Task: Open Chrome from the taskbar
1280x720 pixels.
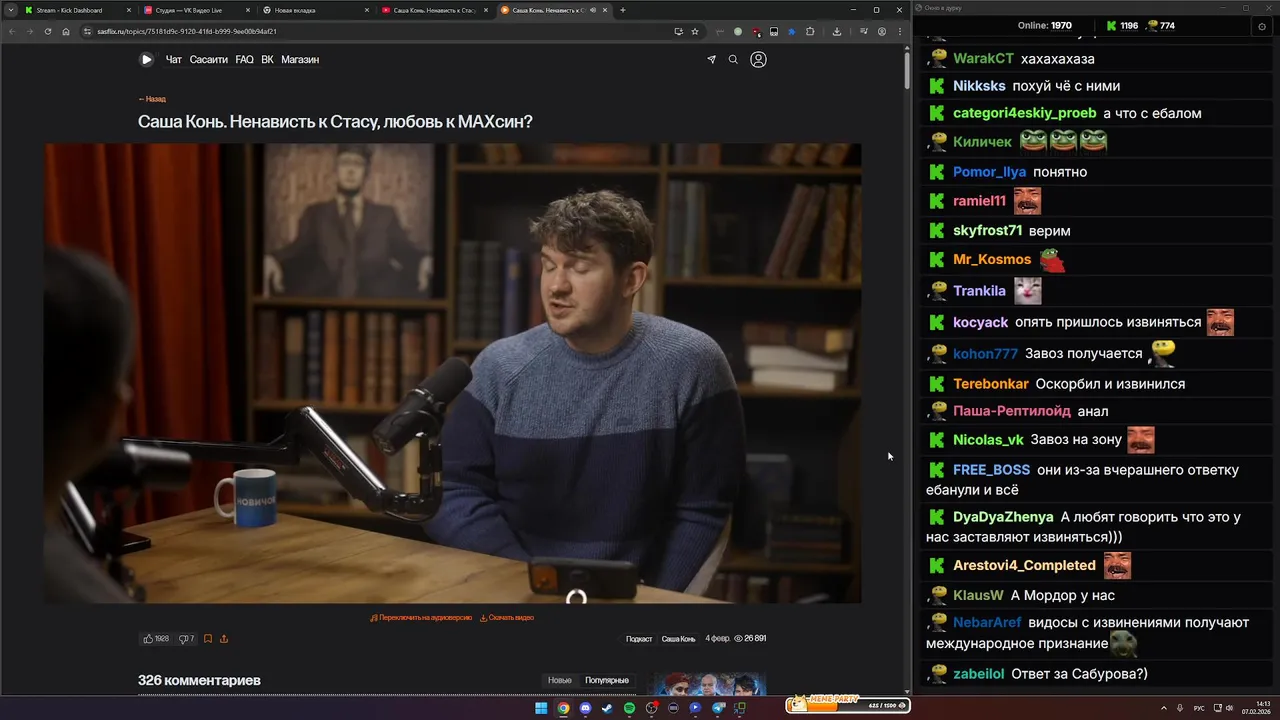Action: pyautogui.click(x=563, y=708)
